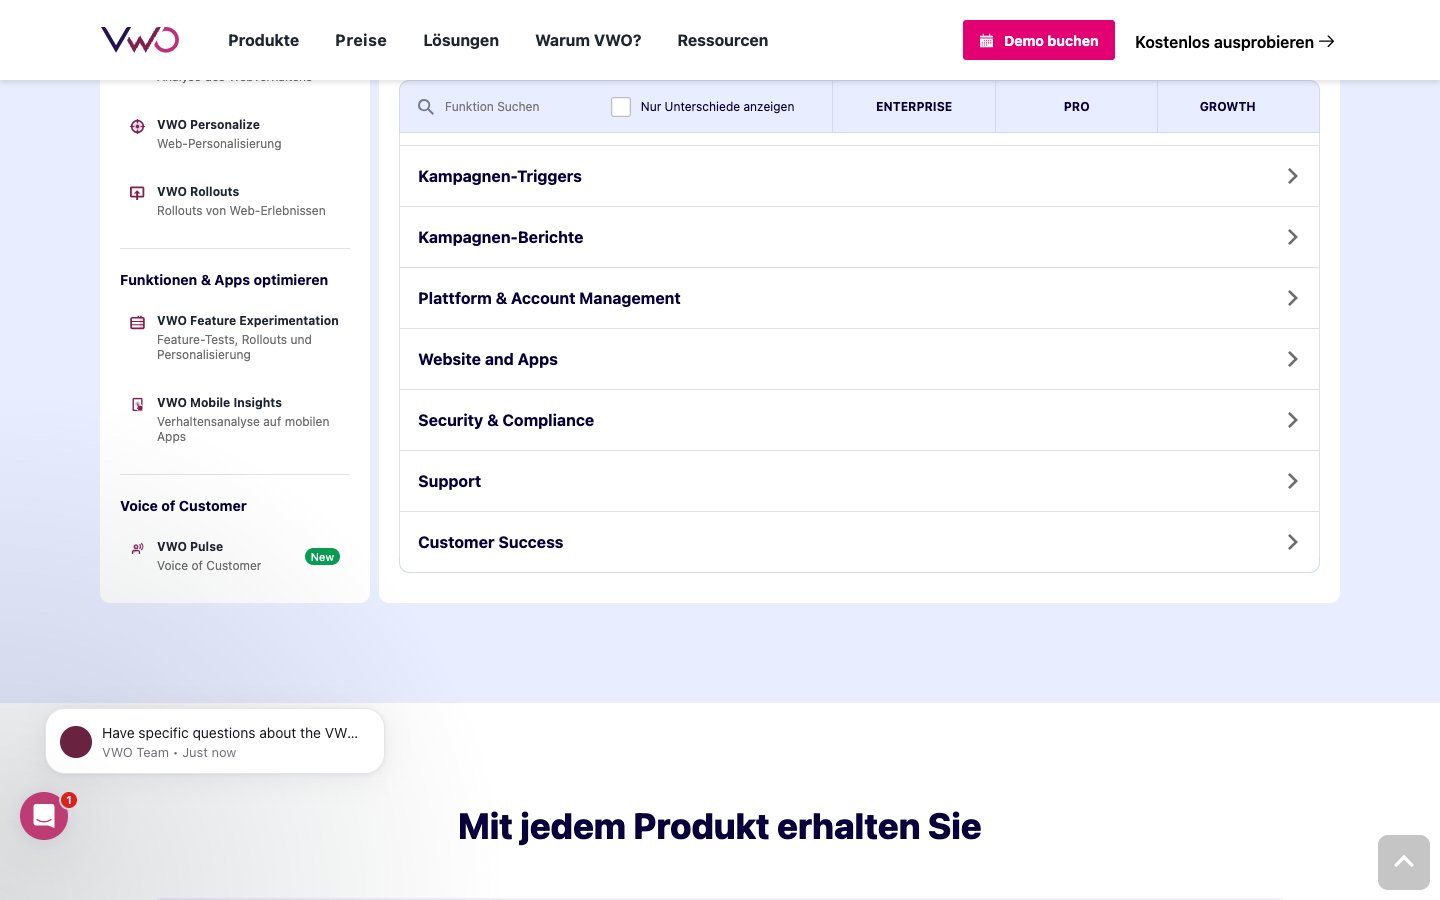
Task: Expand Plattform & Account Management row
Action: [x=859, y=298]
